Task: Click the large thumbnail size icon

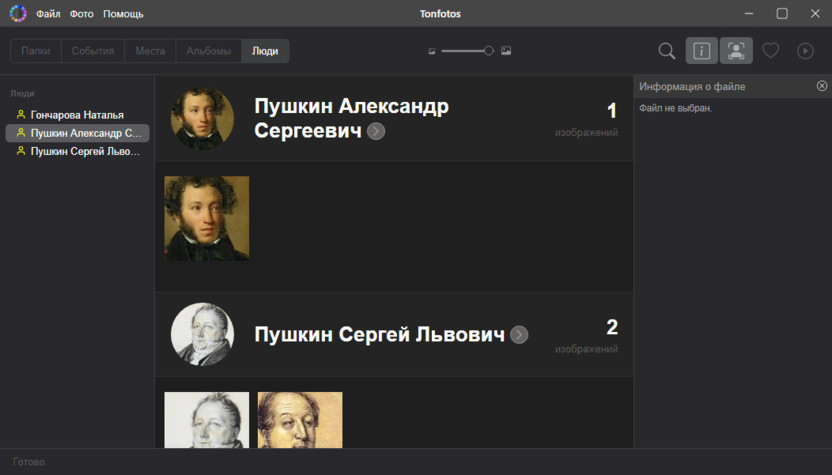Action: [x=506, y=50]
